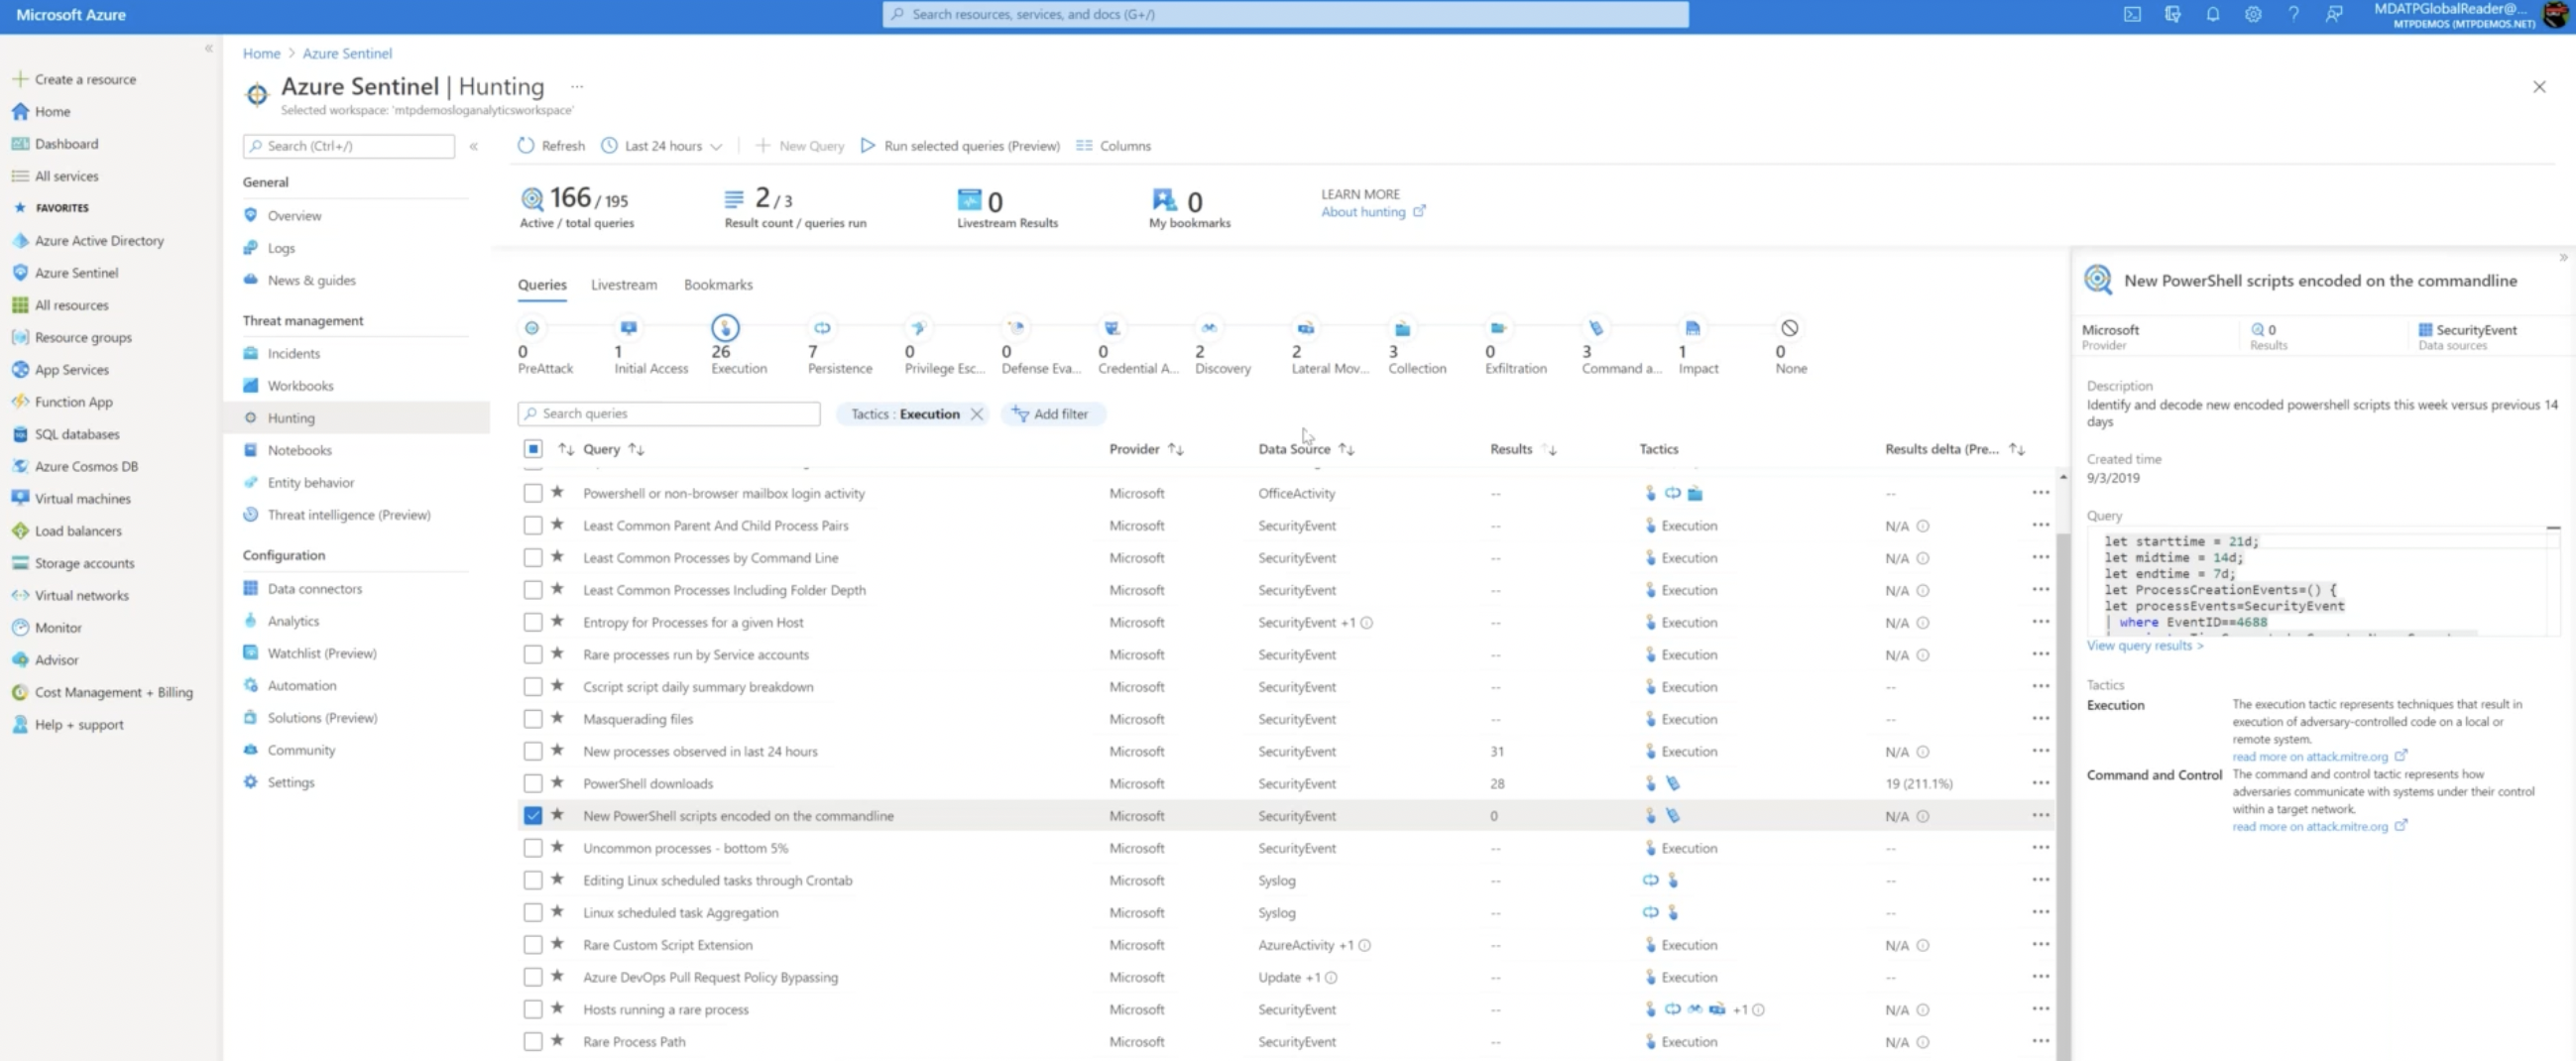Collapse the query details side panel
Screen dimensions: 2576x1061
[x=2563, y=258]
